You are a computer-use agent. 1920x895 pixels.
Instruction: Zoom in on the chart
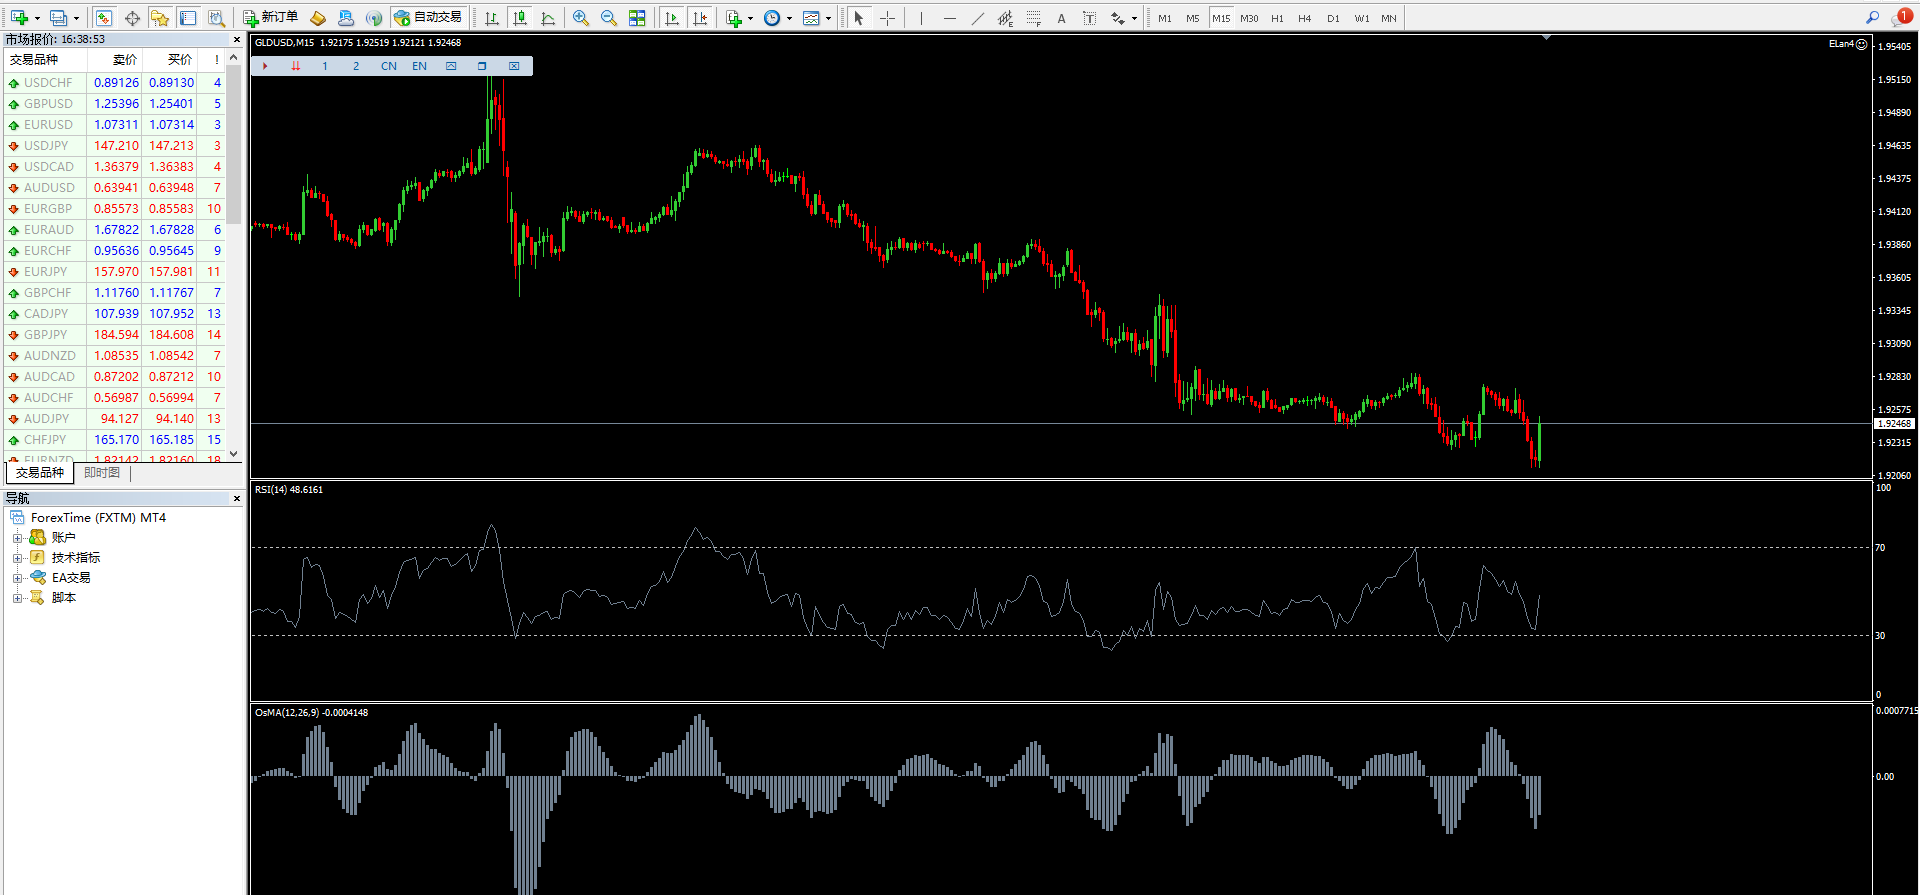[x=581, y=18]
